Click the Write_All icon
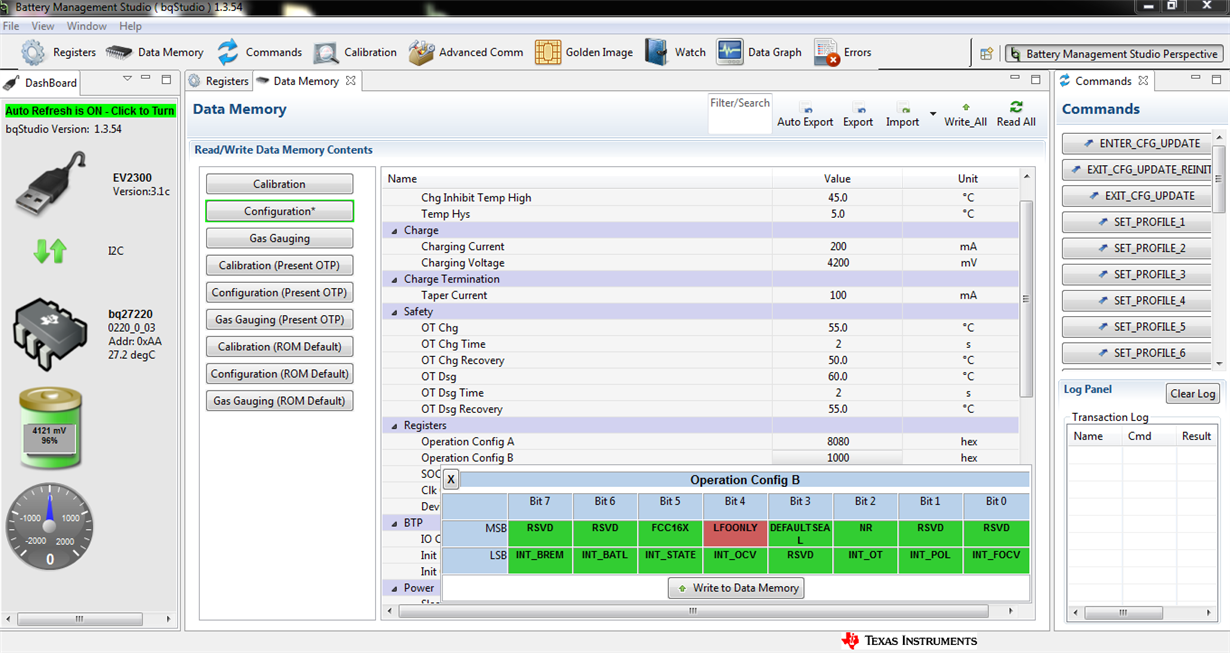The width and height of the screenshot is (1230, 653). click(966, 107)
